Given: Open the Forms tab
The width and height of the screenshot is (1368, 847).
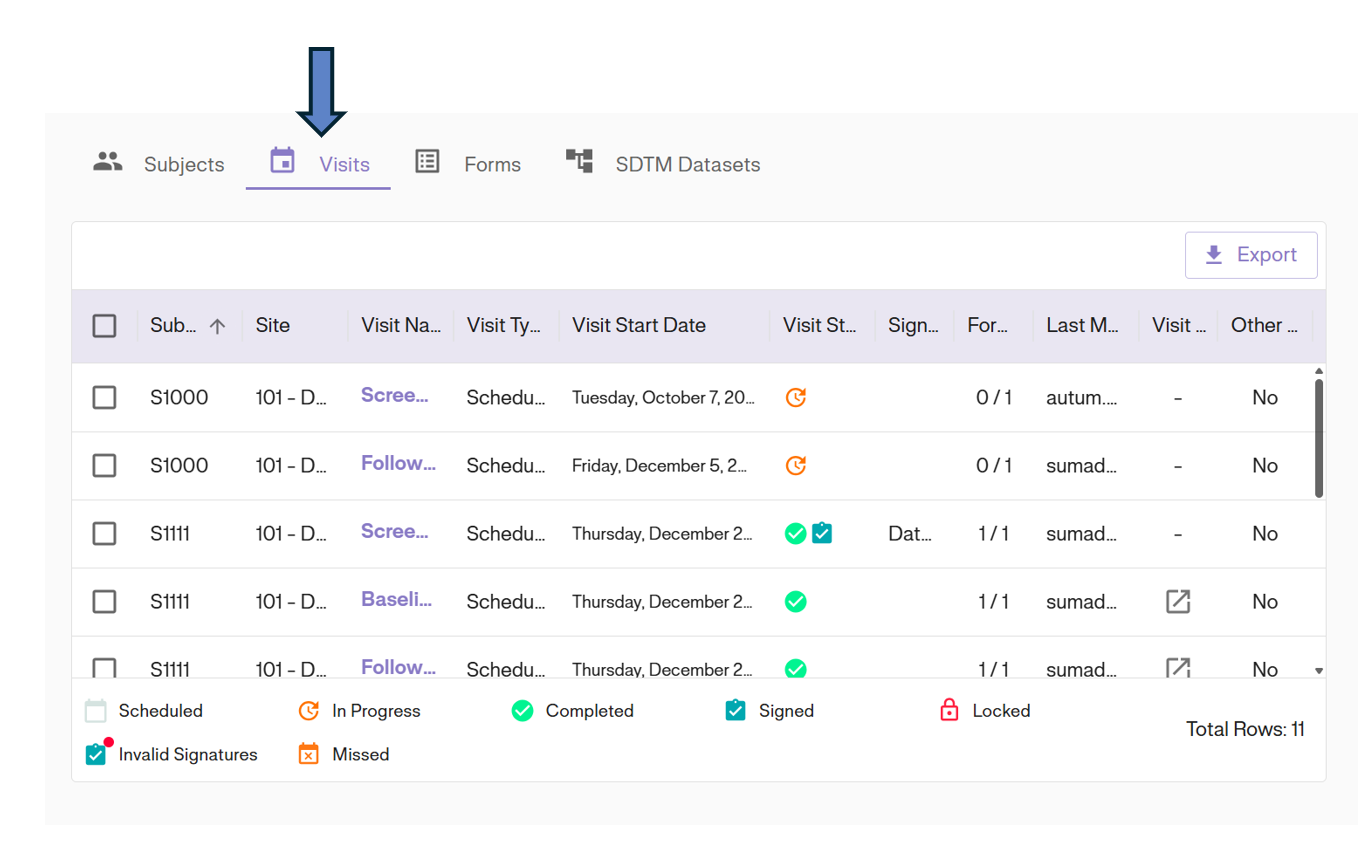Looking at the screenshot, I should point(468,164).
